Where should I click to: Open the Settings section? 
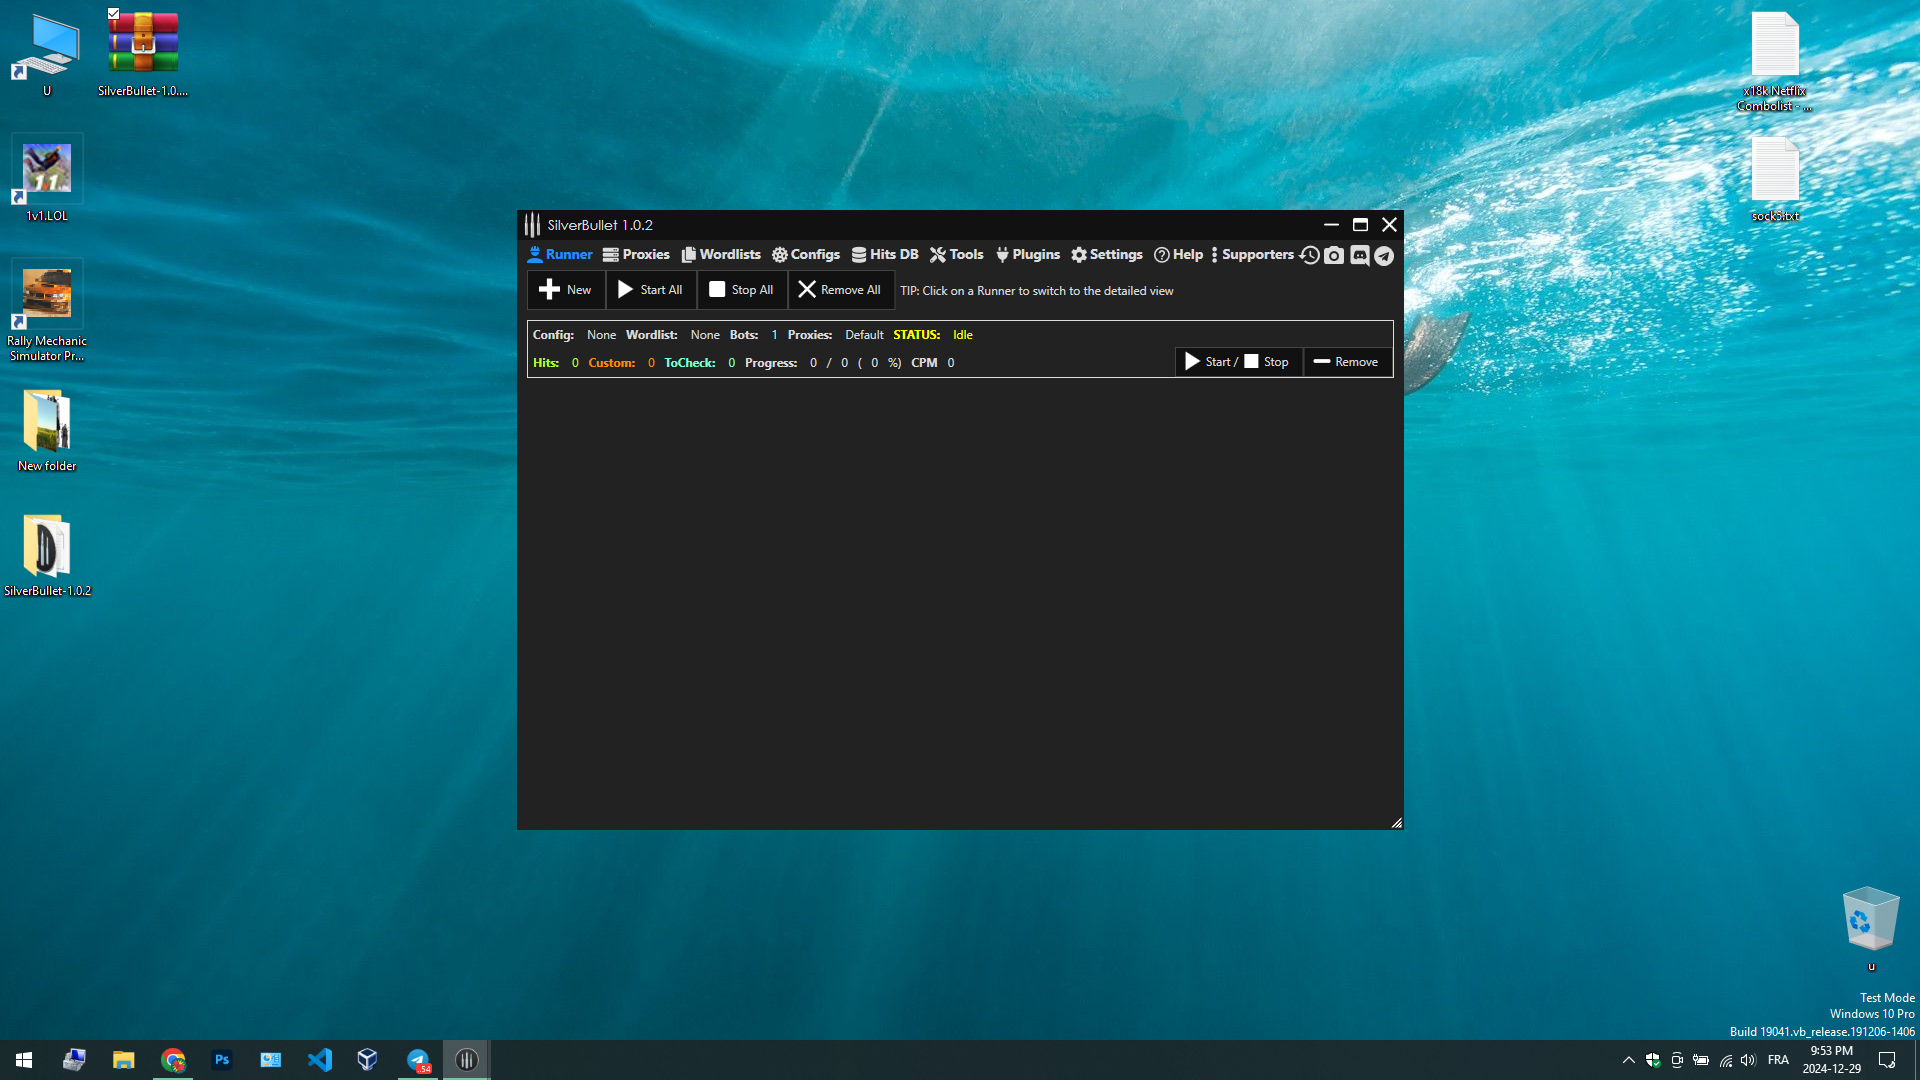pyautogui.click(x=1106, y=254)
